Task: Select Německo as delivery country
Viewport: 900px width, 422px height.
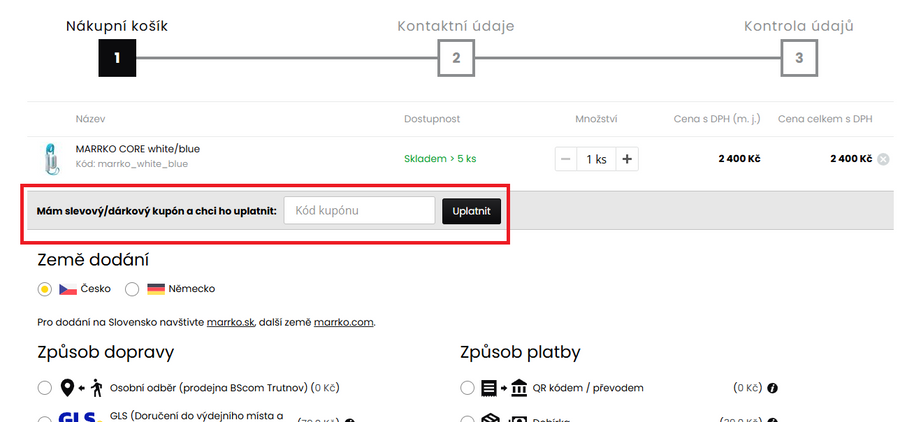Action: [133, 289]
